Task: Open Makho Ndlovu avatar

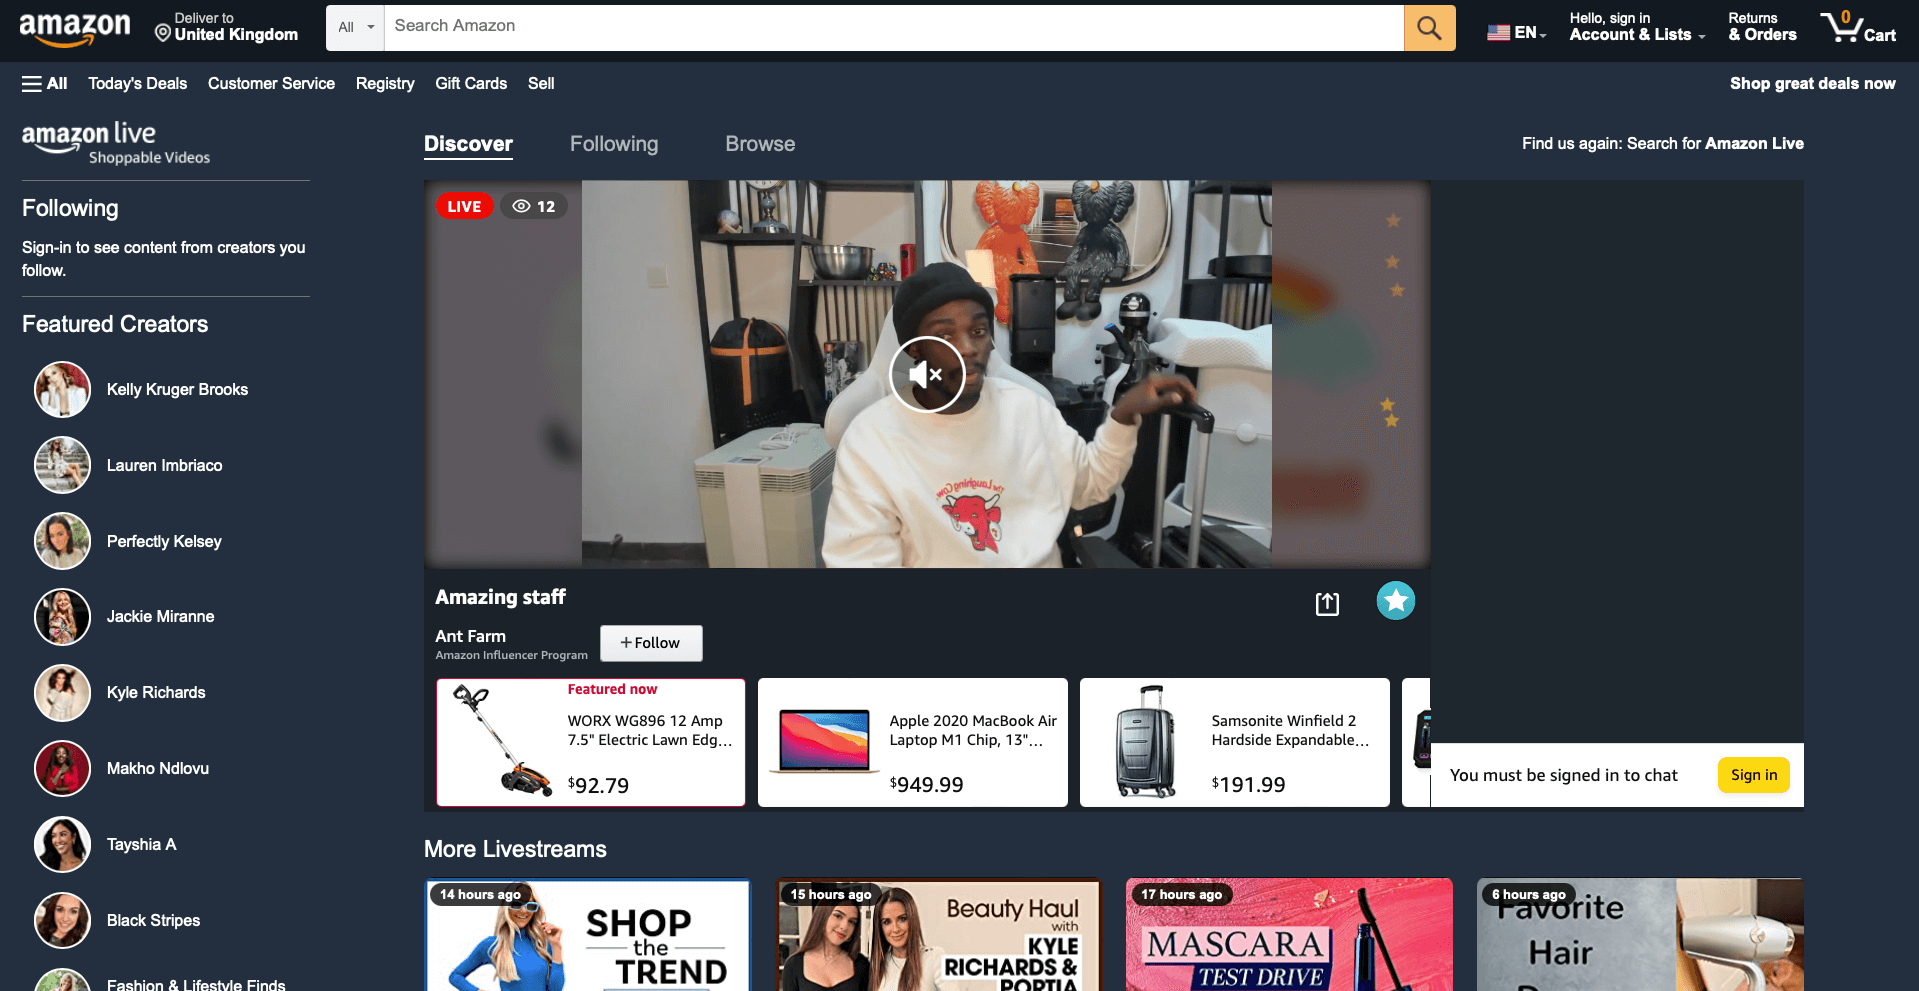Action: click(62, 768)
